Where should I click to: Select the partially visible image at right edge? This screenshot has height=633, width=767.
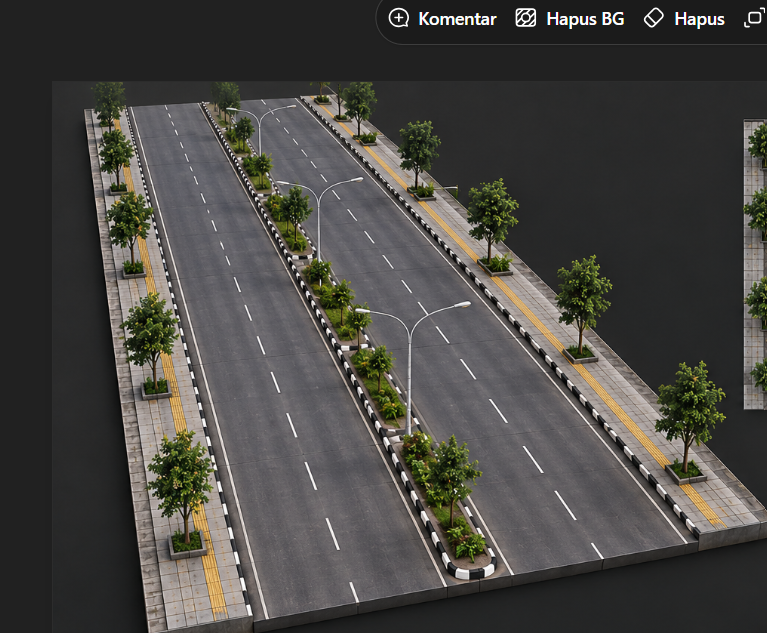[x=755, y=264]
